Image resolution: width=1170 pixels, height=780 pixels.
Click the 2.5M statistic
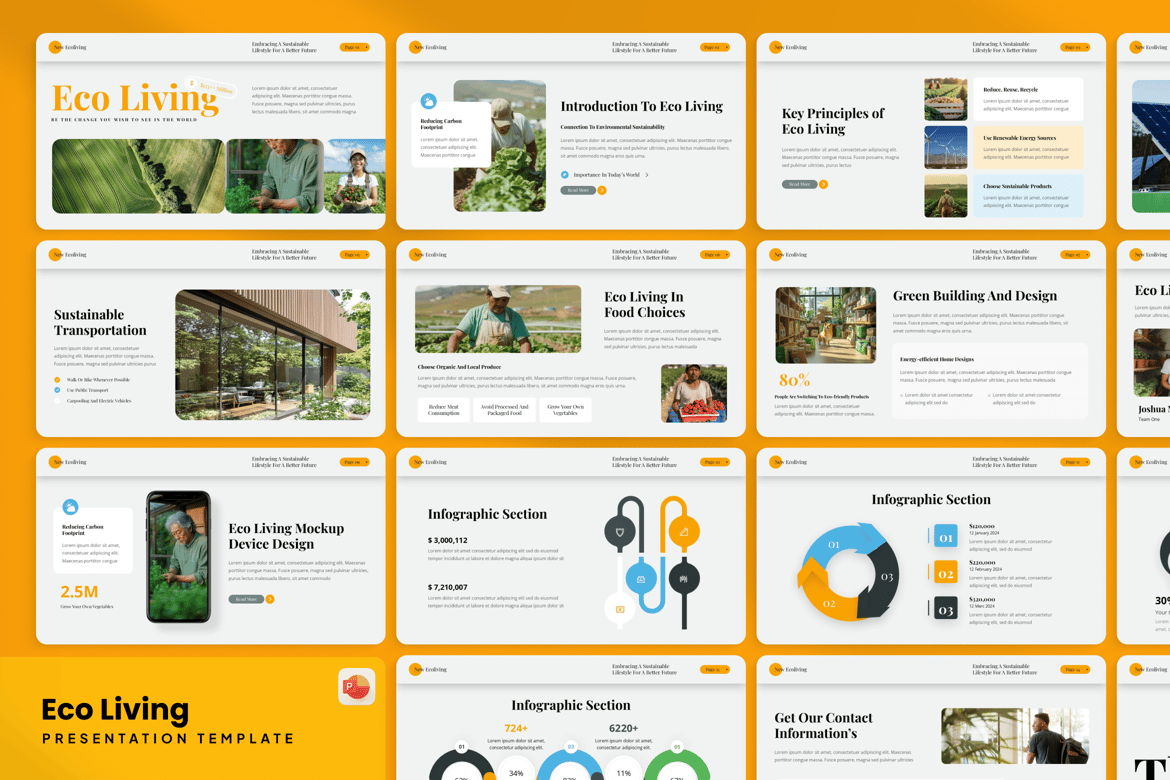79,592
